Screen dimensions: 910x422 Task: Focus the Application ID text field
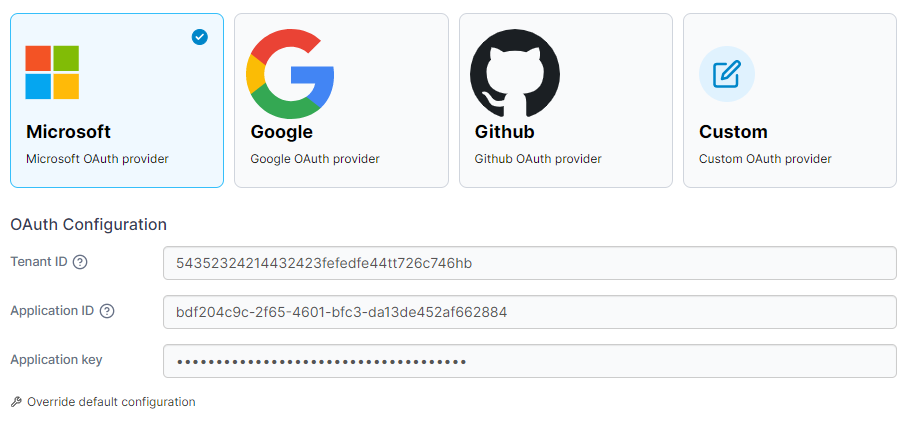click(529, 312)
